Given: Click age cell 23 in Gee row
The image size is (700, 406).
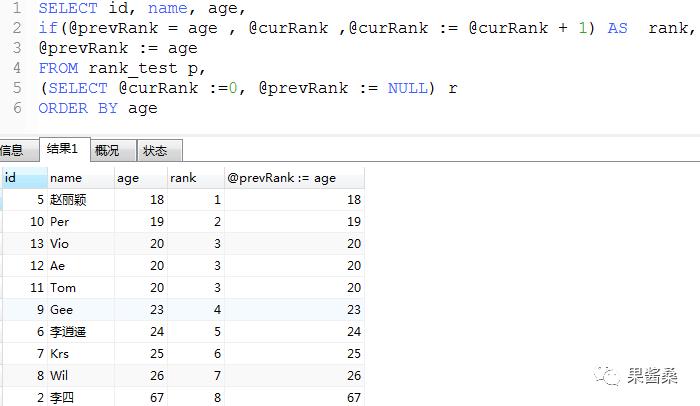Looking at the screenshot, I should tap(141, 310).
